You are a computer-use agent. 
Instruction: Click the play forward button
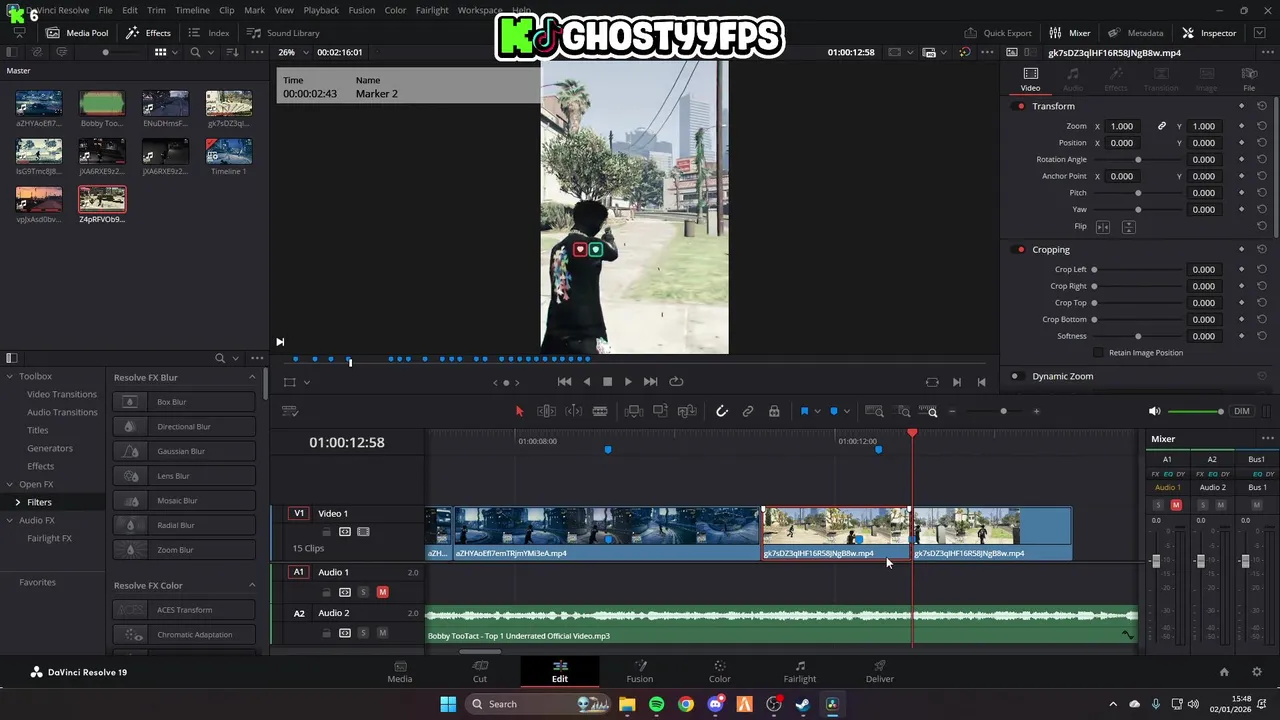click(x=628, y=381)
